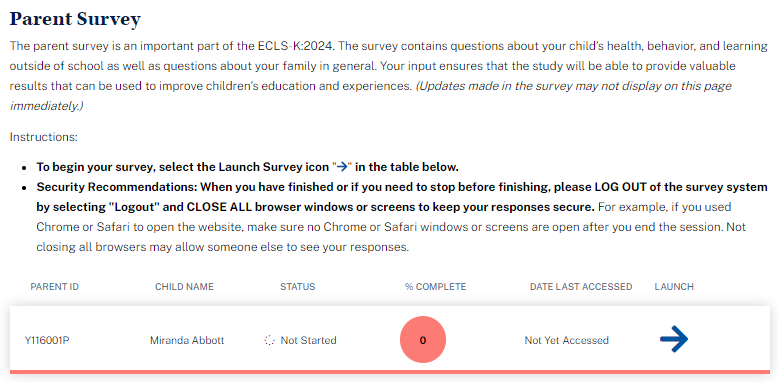Viewport: 778px width, 382px height.
Task: Click the Not Yet Accessed date cell
Action: (x=567, y=340)
